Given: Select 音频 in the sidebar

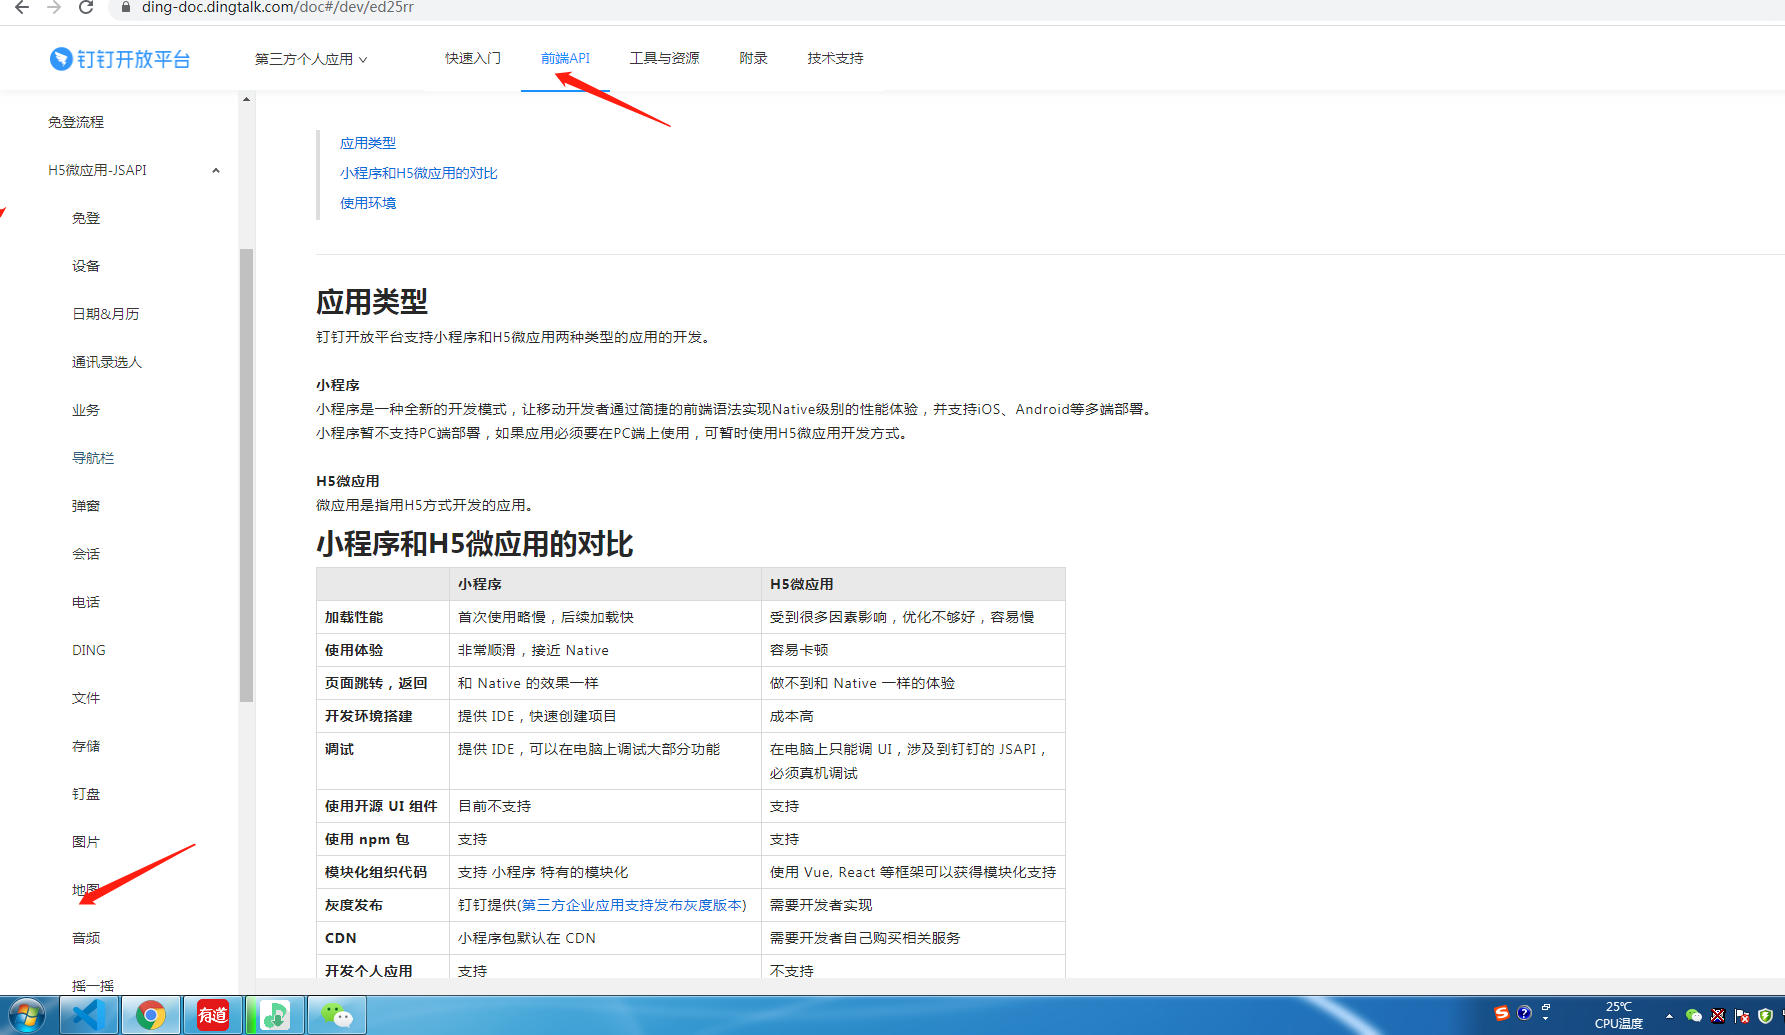Looking at the screenshot, I should [x=86, y=937].
